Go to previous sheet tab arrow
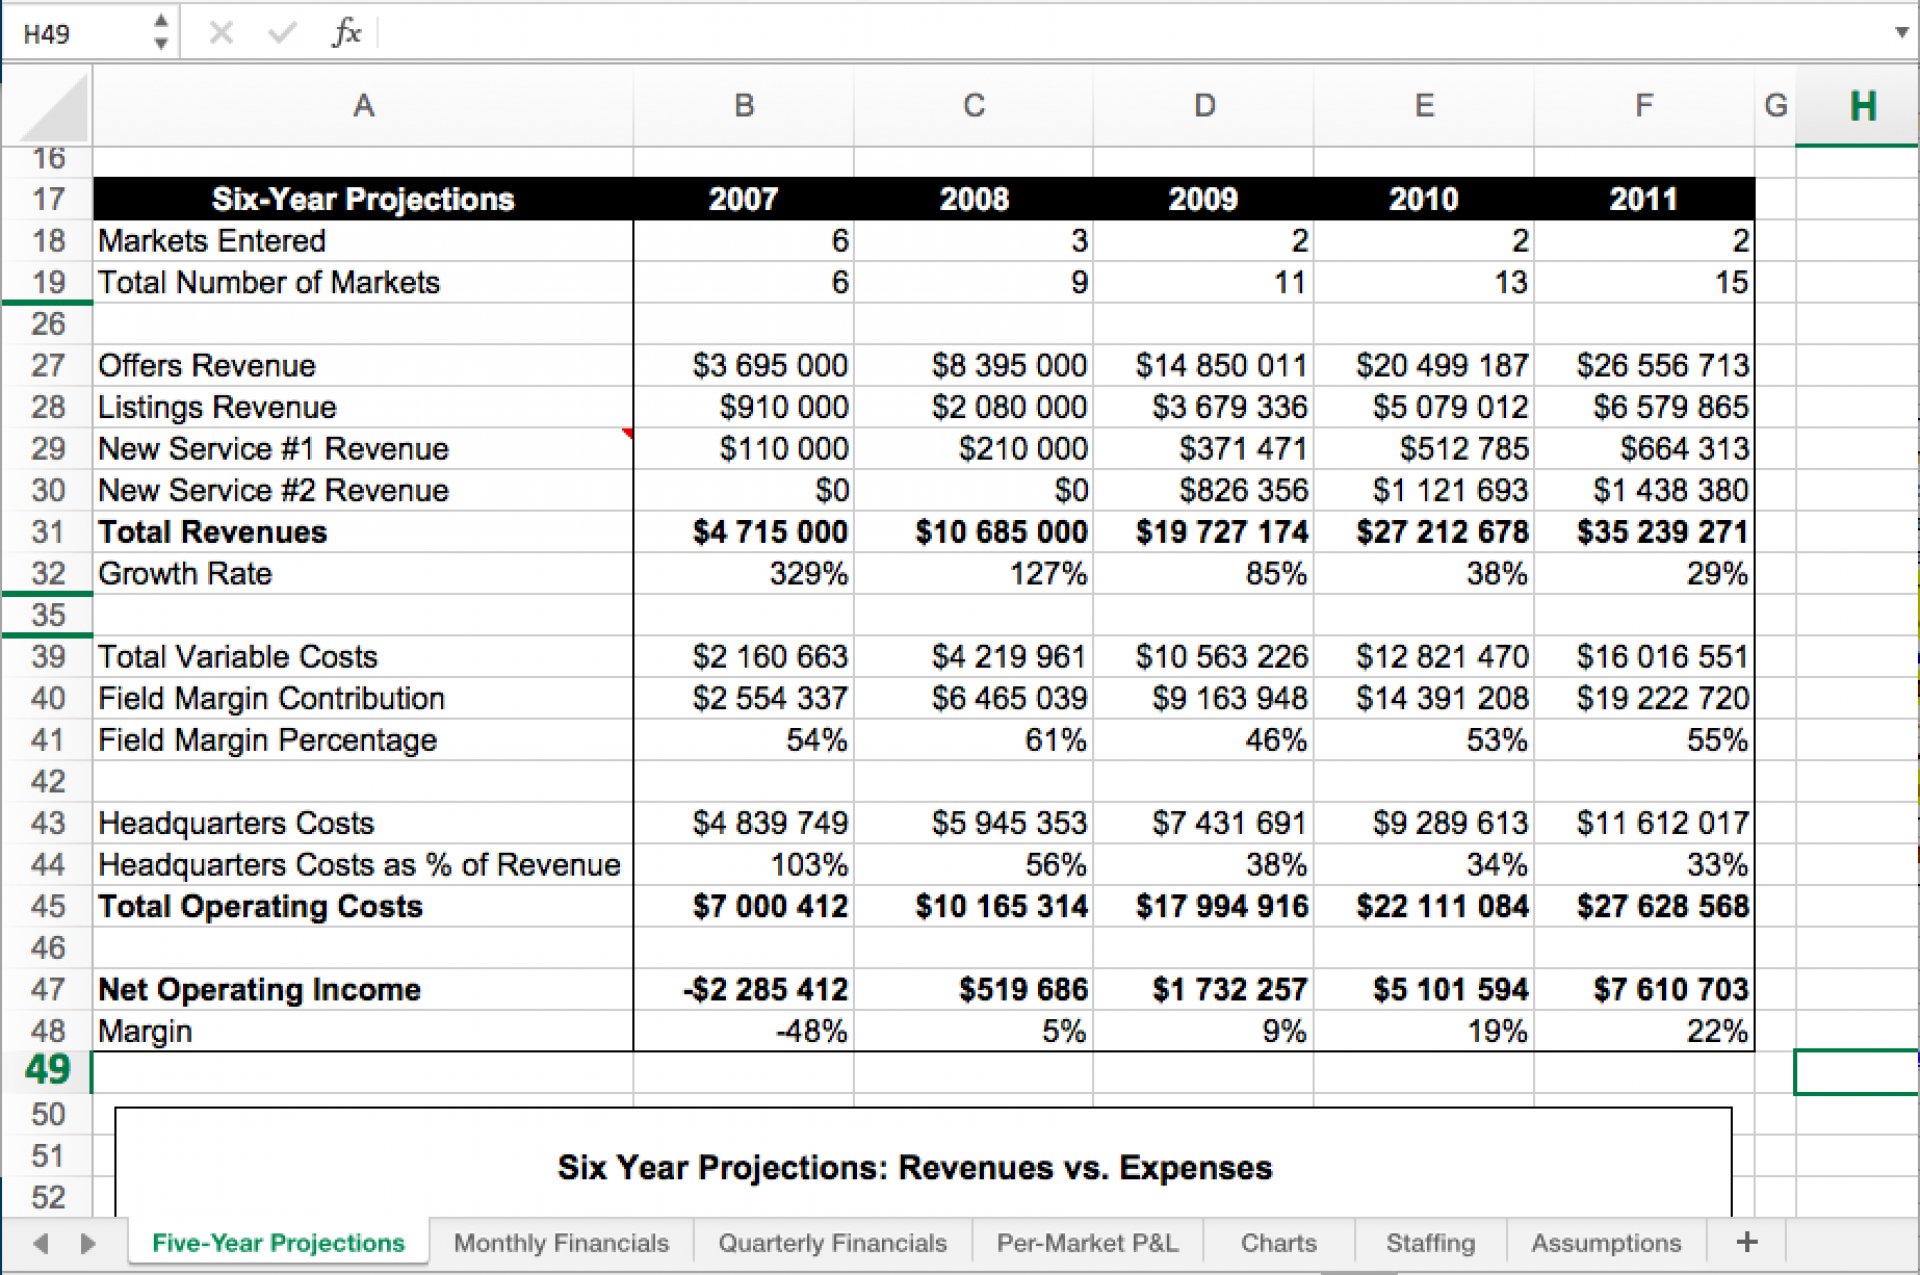 [x=41, y=1243]
